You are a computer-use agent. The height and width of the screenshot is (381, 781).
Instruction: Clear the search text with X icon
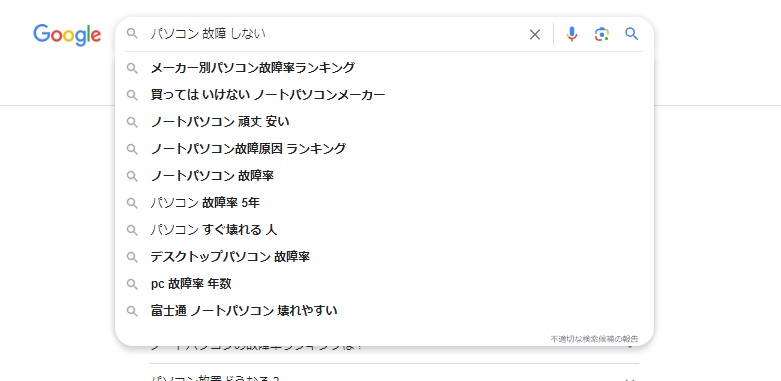coord(534,34)
